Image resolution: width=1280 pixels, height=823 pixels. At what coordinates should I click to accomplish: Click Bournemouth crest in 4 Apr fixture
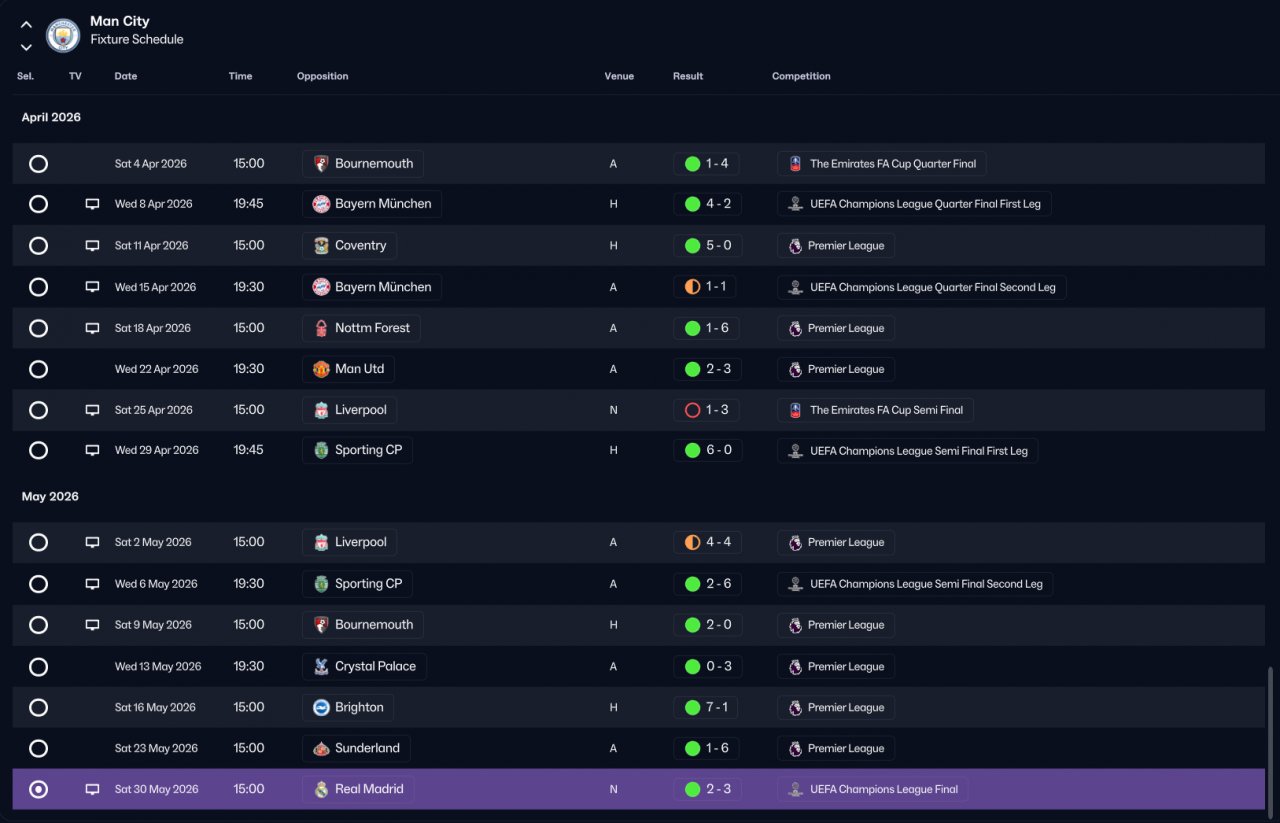[321, 164]
